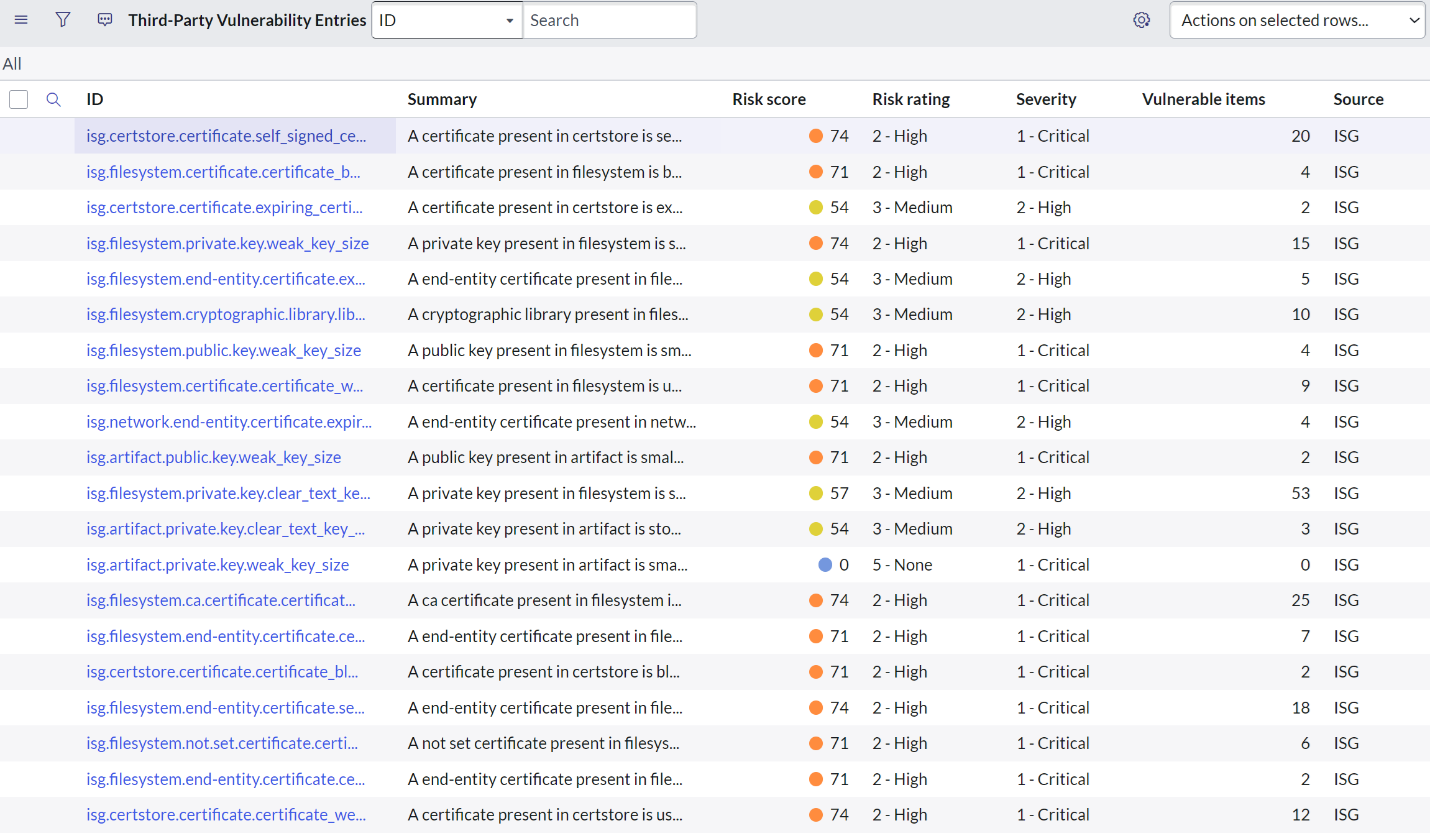Open the list chat/feedback icon
Viewport: 1430px width, 836px height.
(104, 19)
